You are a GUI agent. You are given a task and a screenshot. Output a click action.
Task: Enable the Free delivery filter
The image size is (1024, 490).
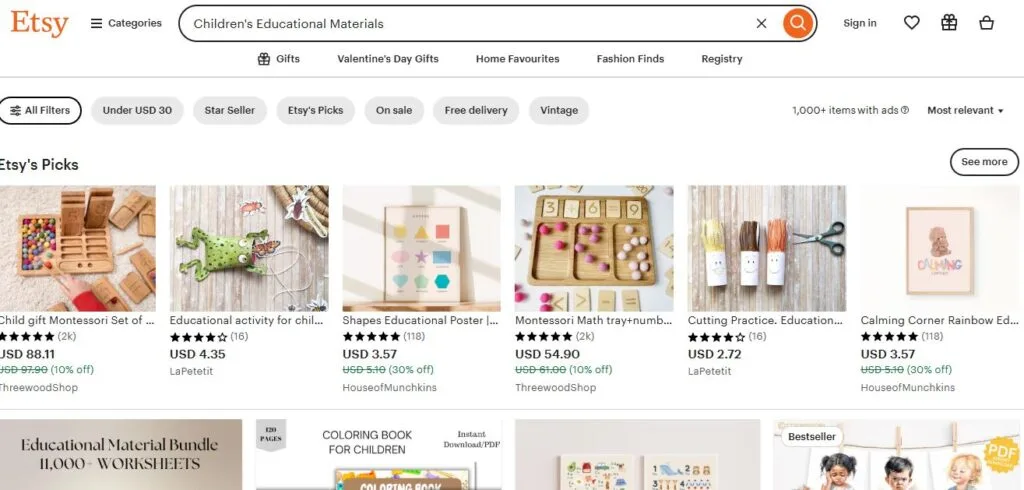coord(476,110)
